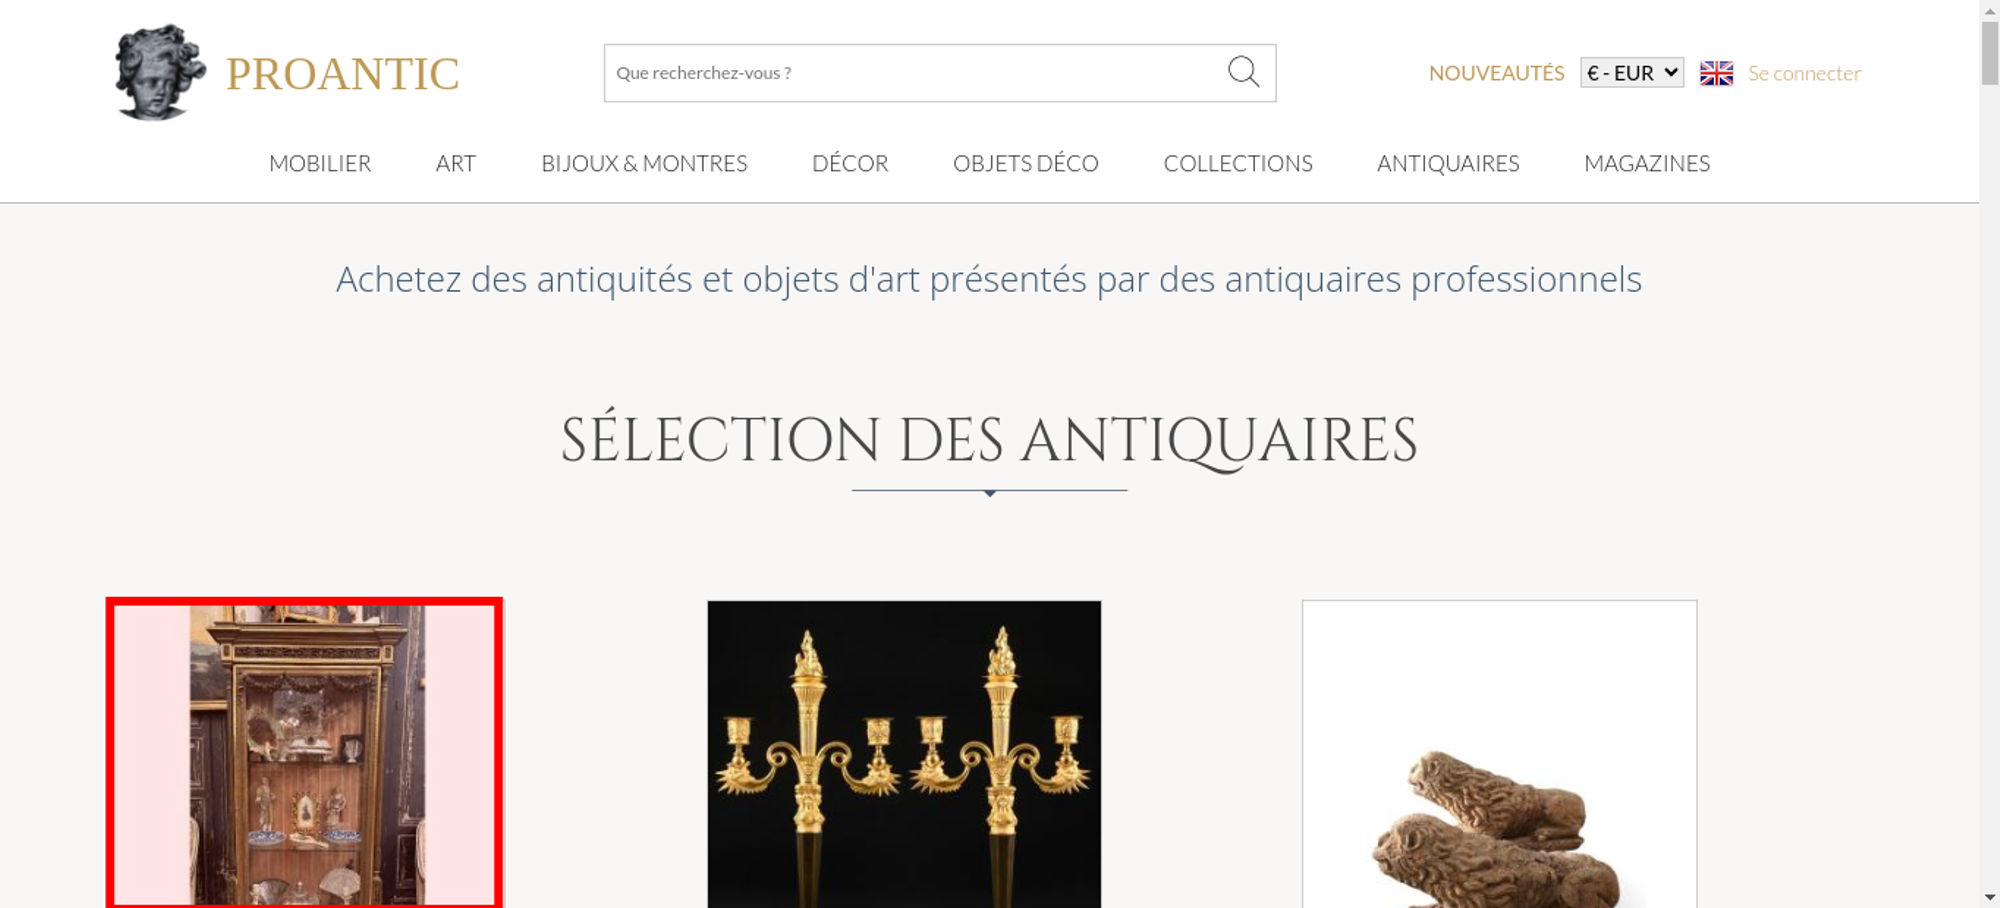2000x908 pixels.
Task: Open the NOUVEAUTÉS link
Action: tap(1496, 73)
